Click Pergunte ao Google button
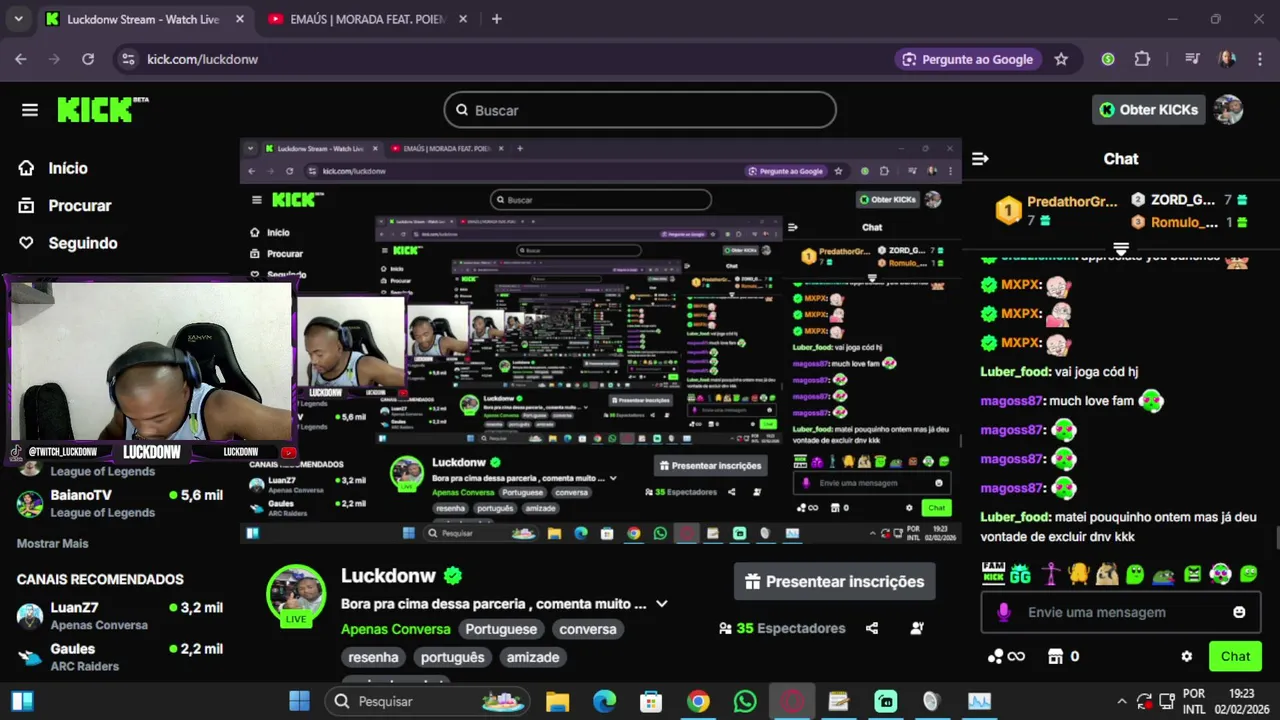Image resolution: width=1280 pixels, height=720 pixels. coord(967,59)
